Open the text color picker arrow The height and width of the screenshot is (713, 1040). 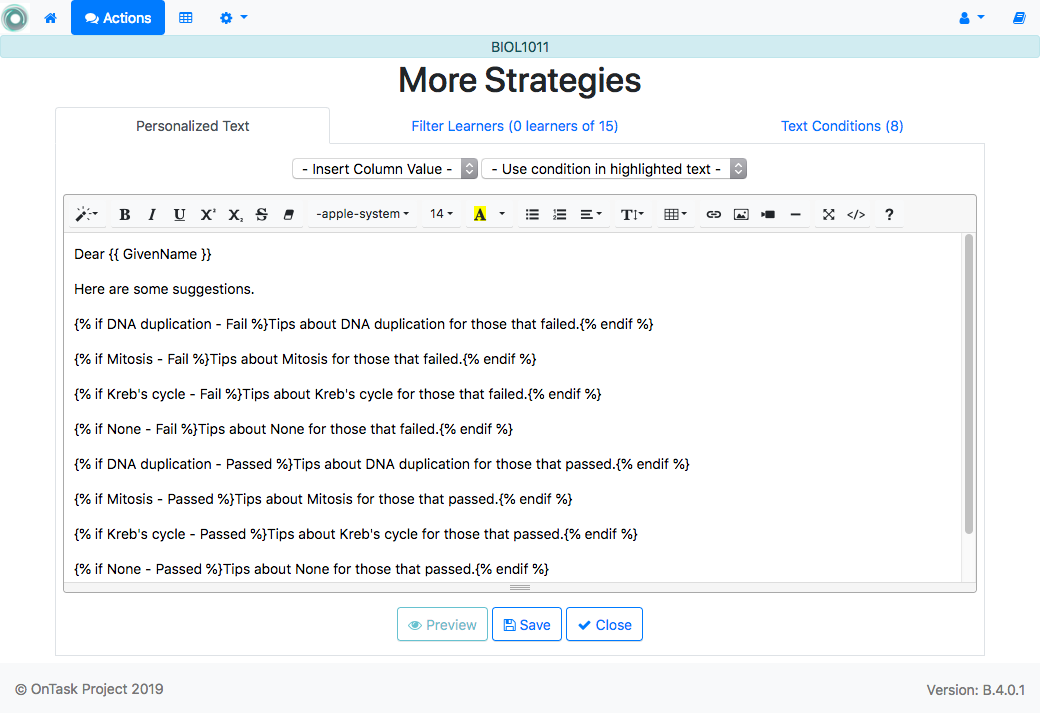pyautogui.click(x=502, y=214)
